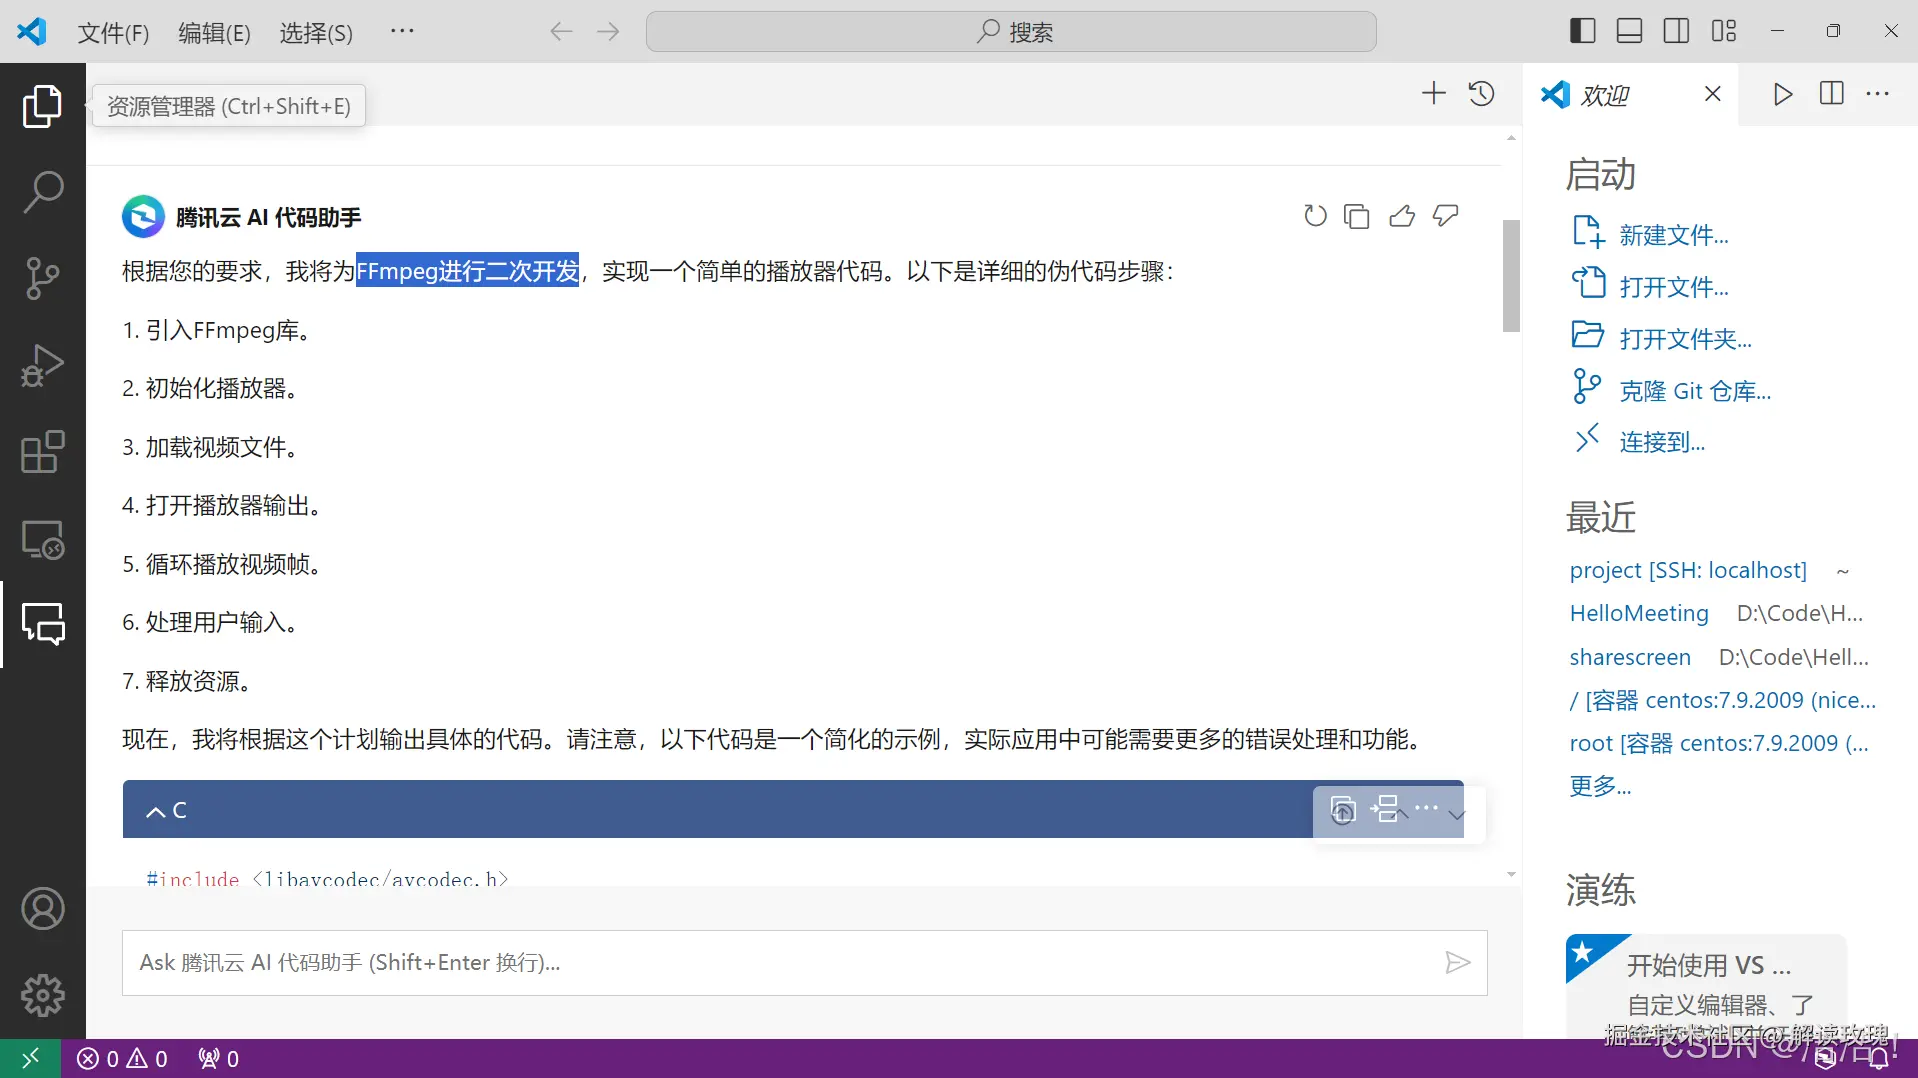Open the 开始使用 VS walkthrough card
The image size is (1918, 1078).
tap(1705, 984)
